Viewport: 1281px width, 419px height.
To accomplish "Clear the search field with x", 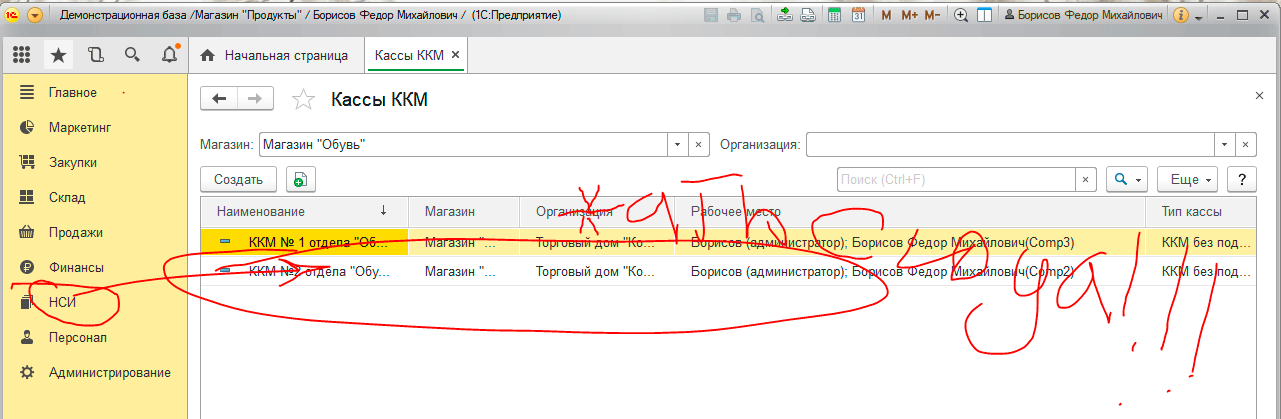I will click(1086, 179).
